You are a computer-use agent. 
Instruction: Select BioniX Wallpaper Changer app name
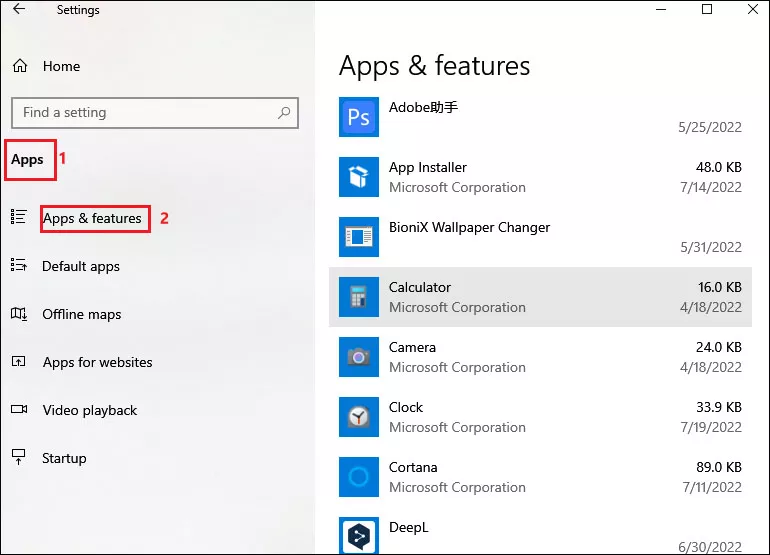(469, 227)
